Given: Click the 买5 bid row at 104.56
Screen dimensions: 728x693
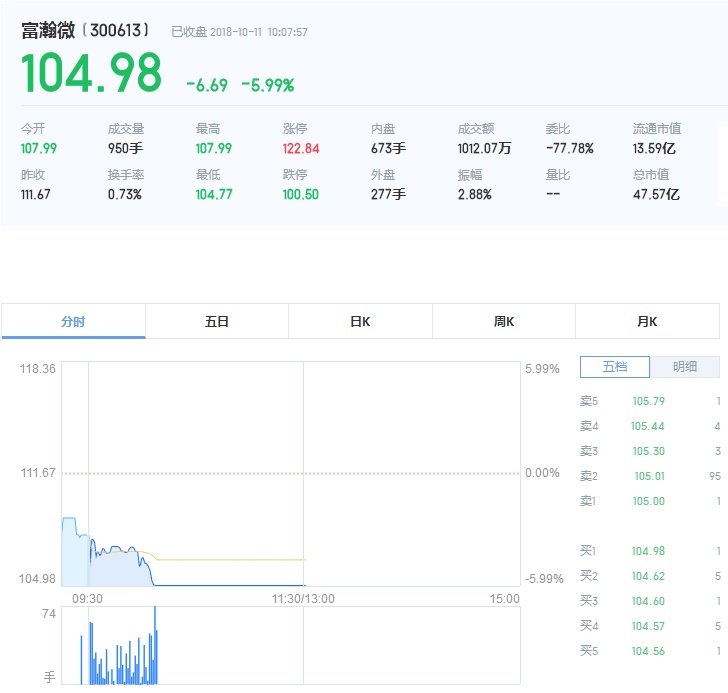Looking at the screenshot, I should (649, 651).
